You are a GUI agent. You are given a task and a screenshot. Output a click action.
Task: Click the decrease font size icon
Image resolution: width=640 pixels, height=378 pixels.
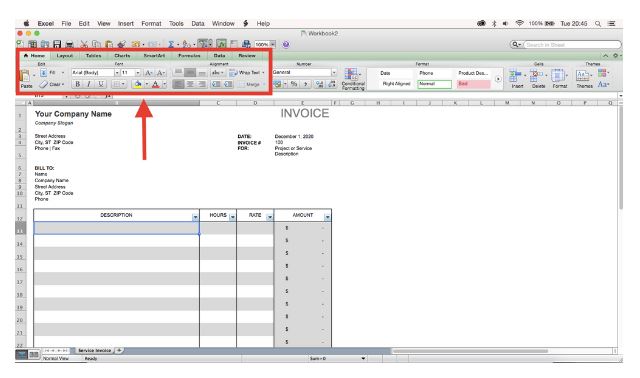tap(161, 73)
